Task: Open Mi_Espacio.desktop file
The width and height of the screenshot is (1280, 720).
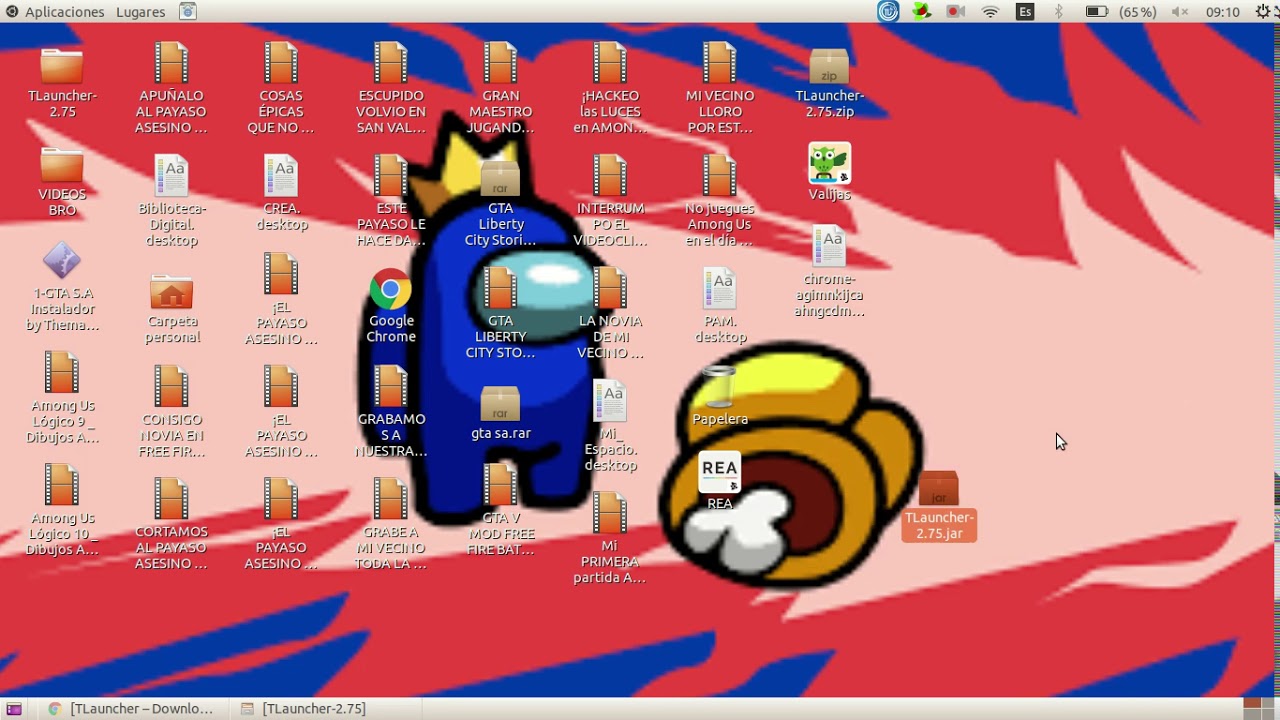Action: [x=610, y=402]
